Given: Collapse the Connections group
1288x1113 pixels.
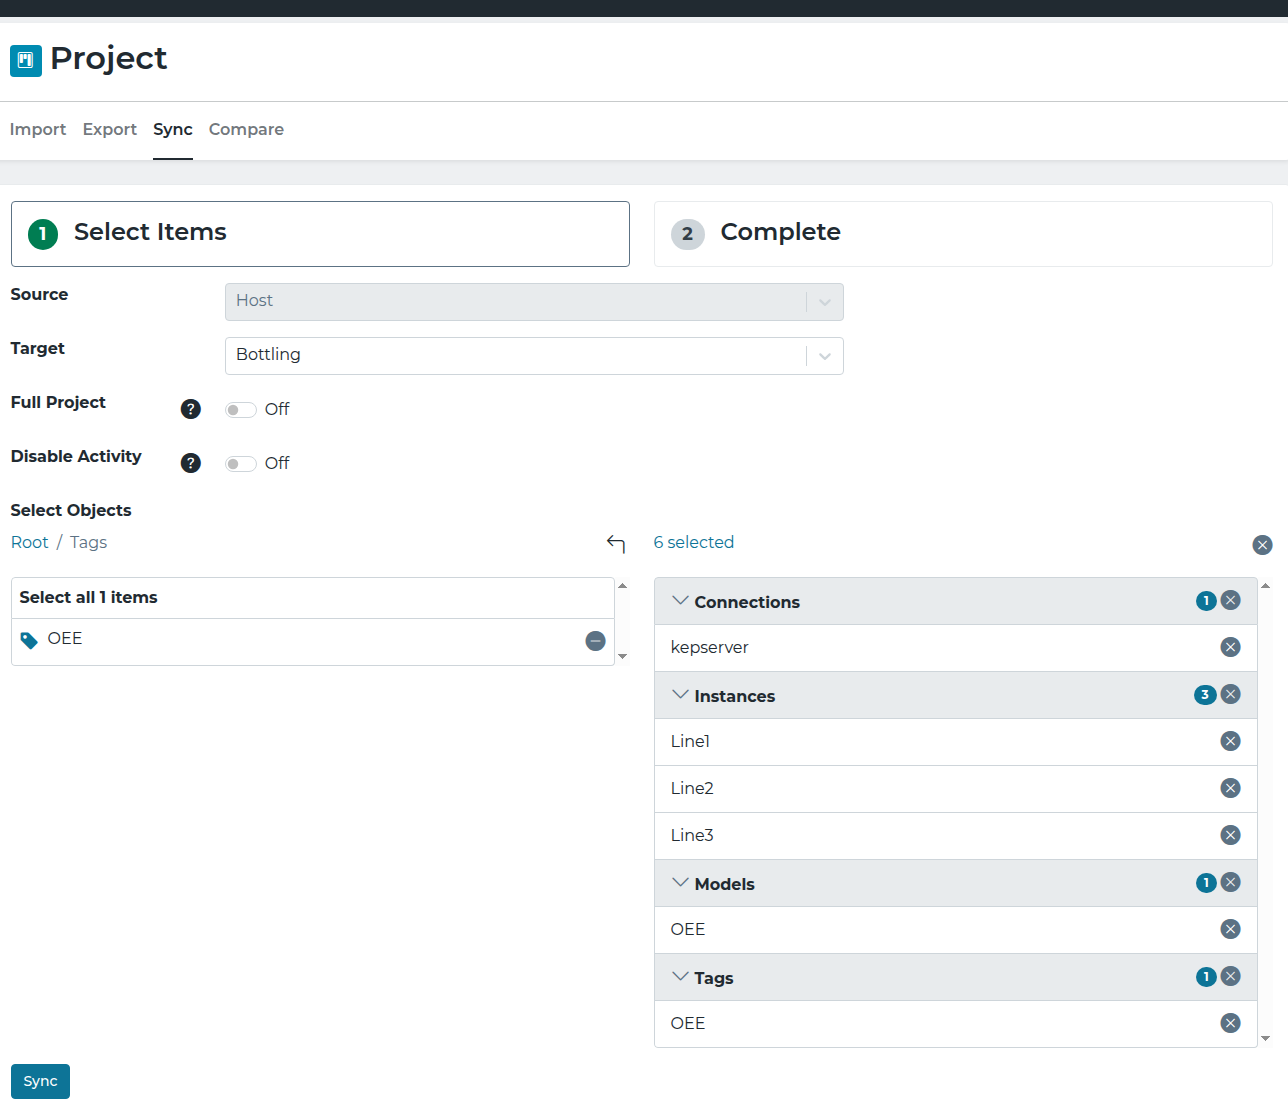Looking at the screenshot, I should [681, 600].
